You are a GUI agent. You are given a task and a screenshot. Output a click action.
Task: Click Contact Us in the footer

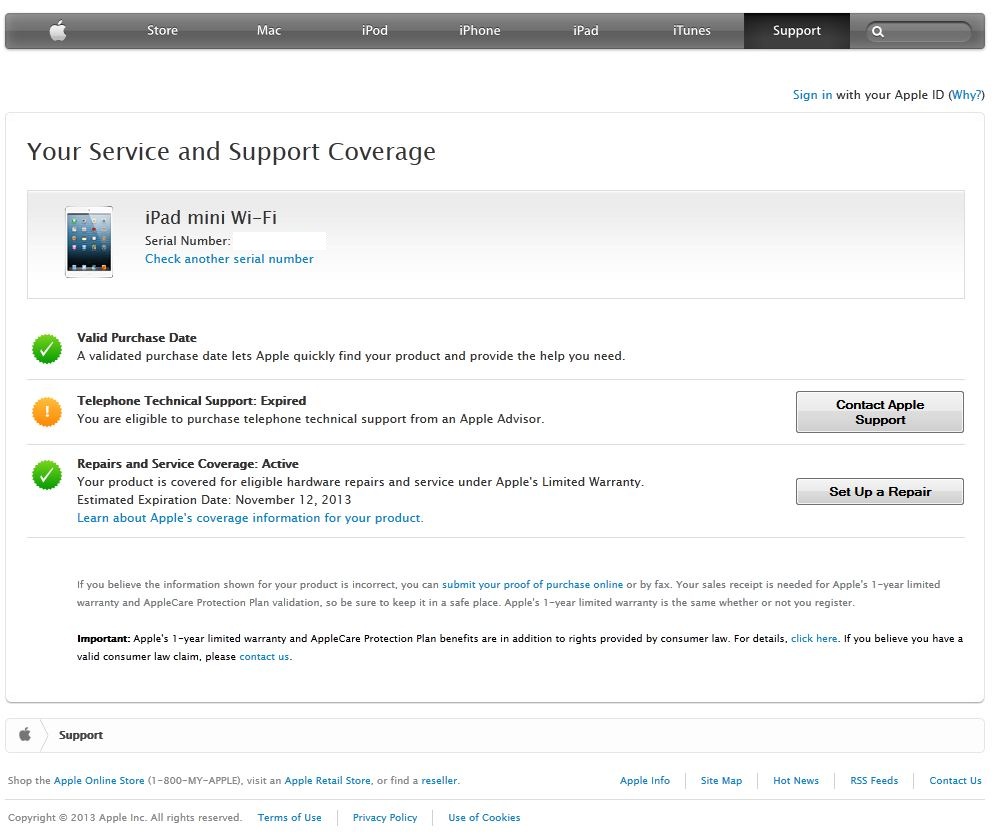[x=955, y=780]
